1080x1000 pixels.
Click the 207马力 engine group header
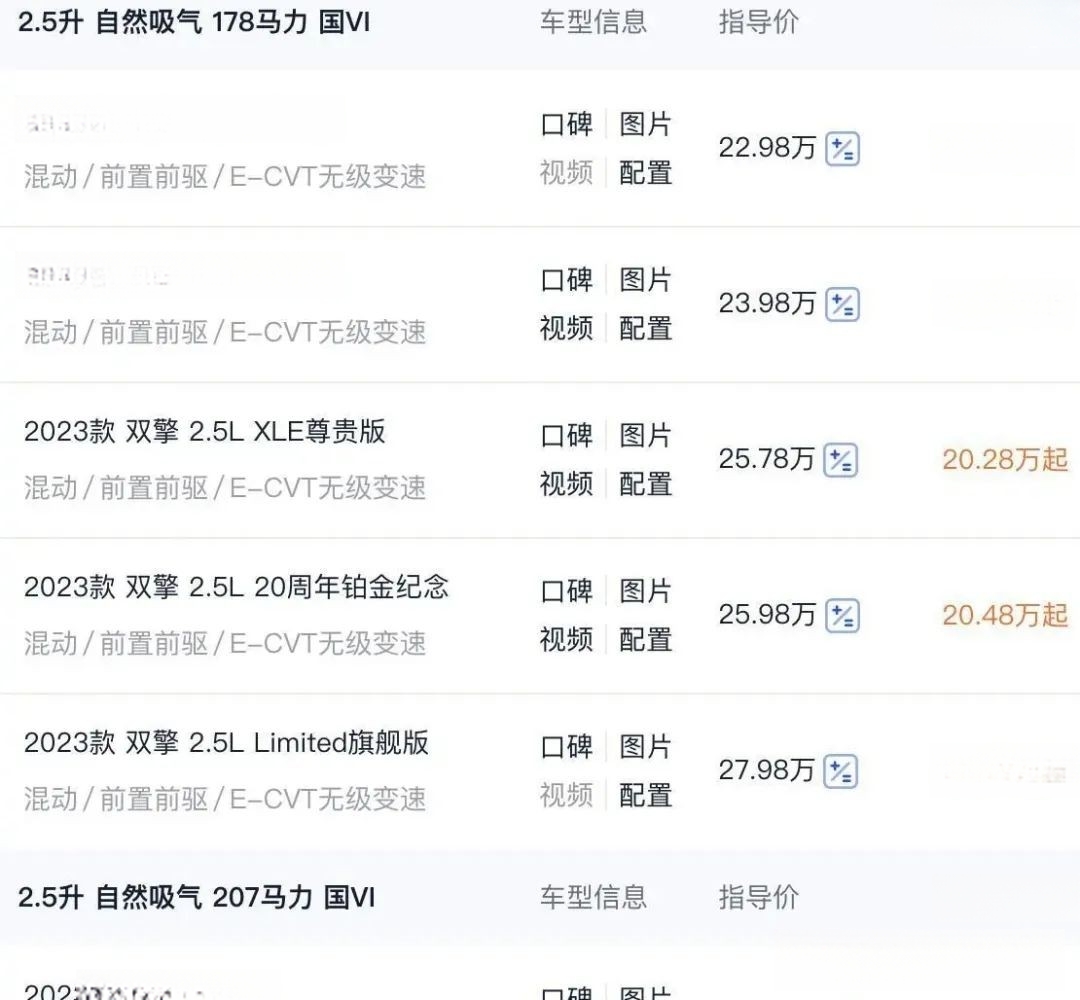point(196,897)
